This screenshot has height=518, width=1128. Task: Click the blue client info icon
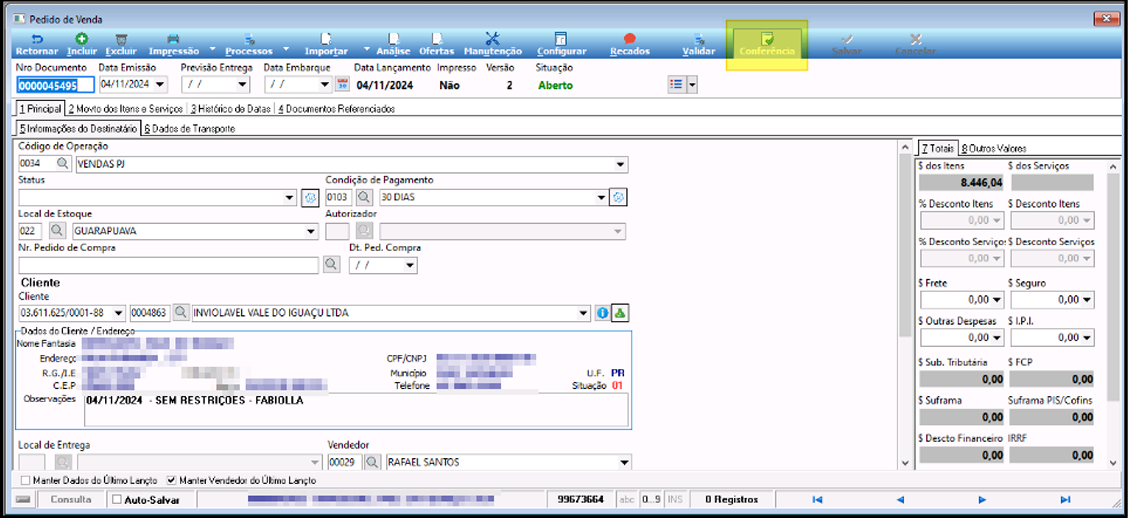pos(602,313)
